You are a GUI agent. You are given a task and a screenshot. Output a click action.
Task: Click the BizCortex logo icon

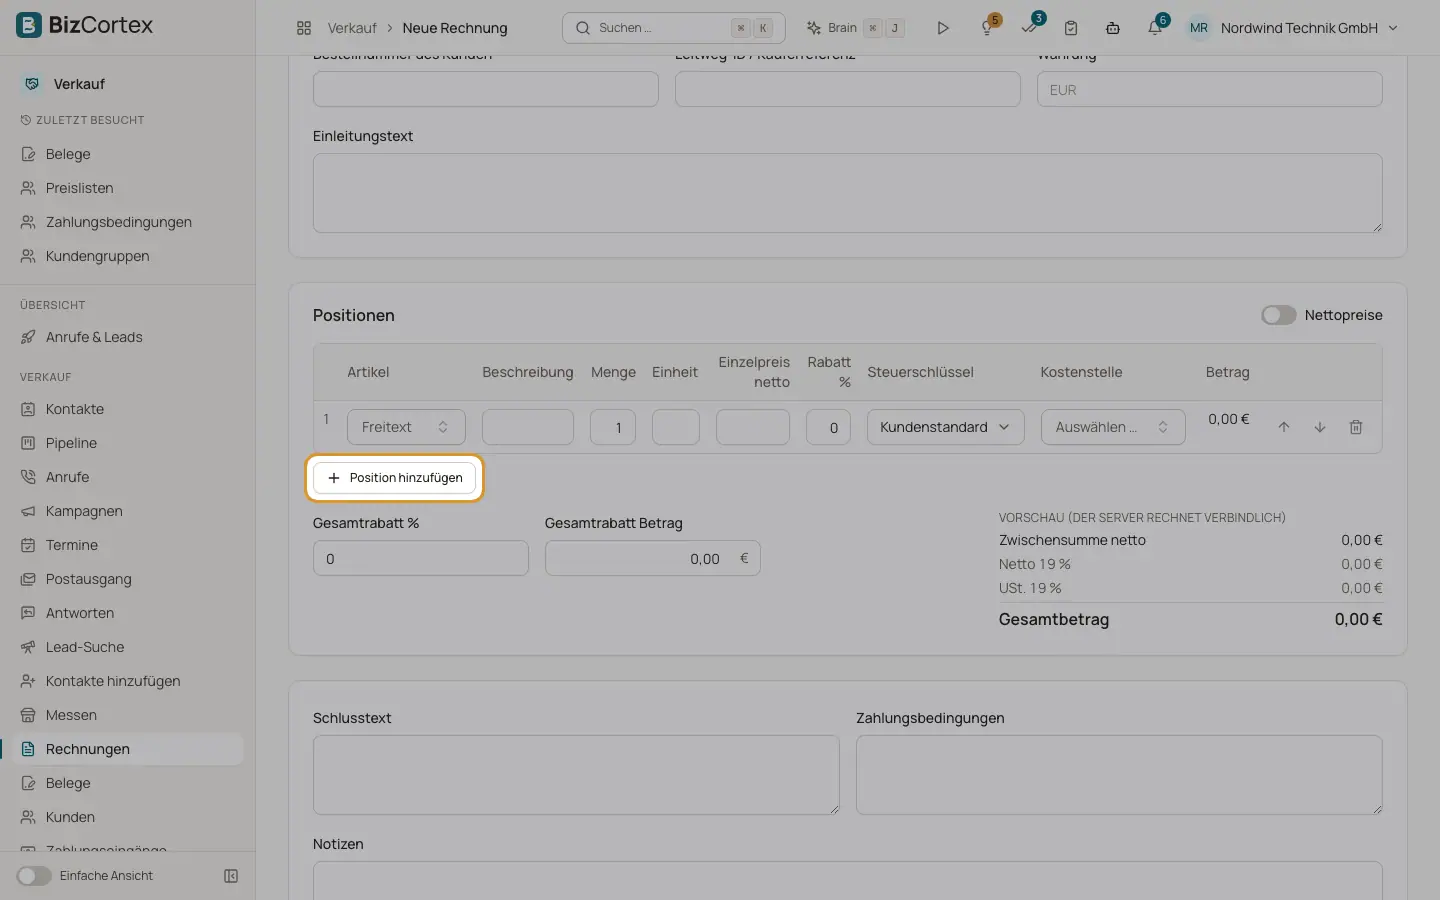point(29,25)
